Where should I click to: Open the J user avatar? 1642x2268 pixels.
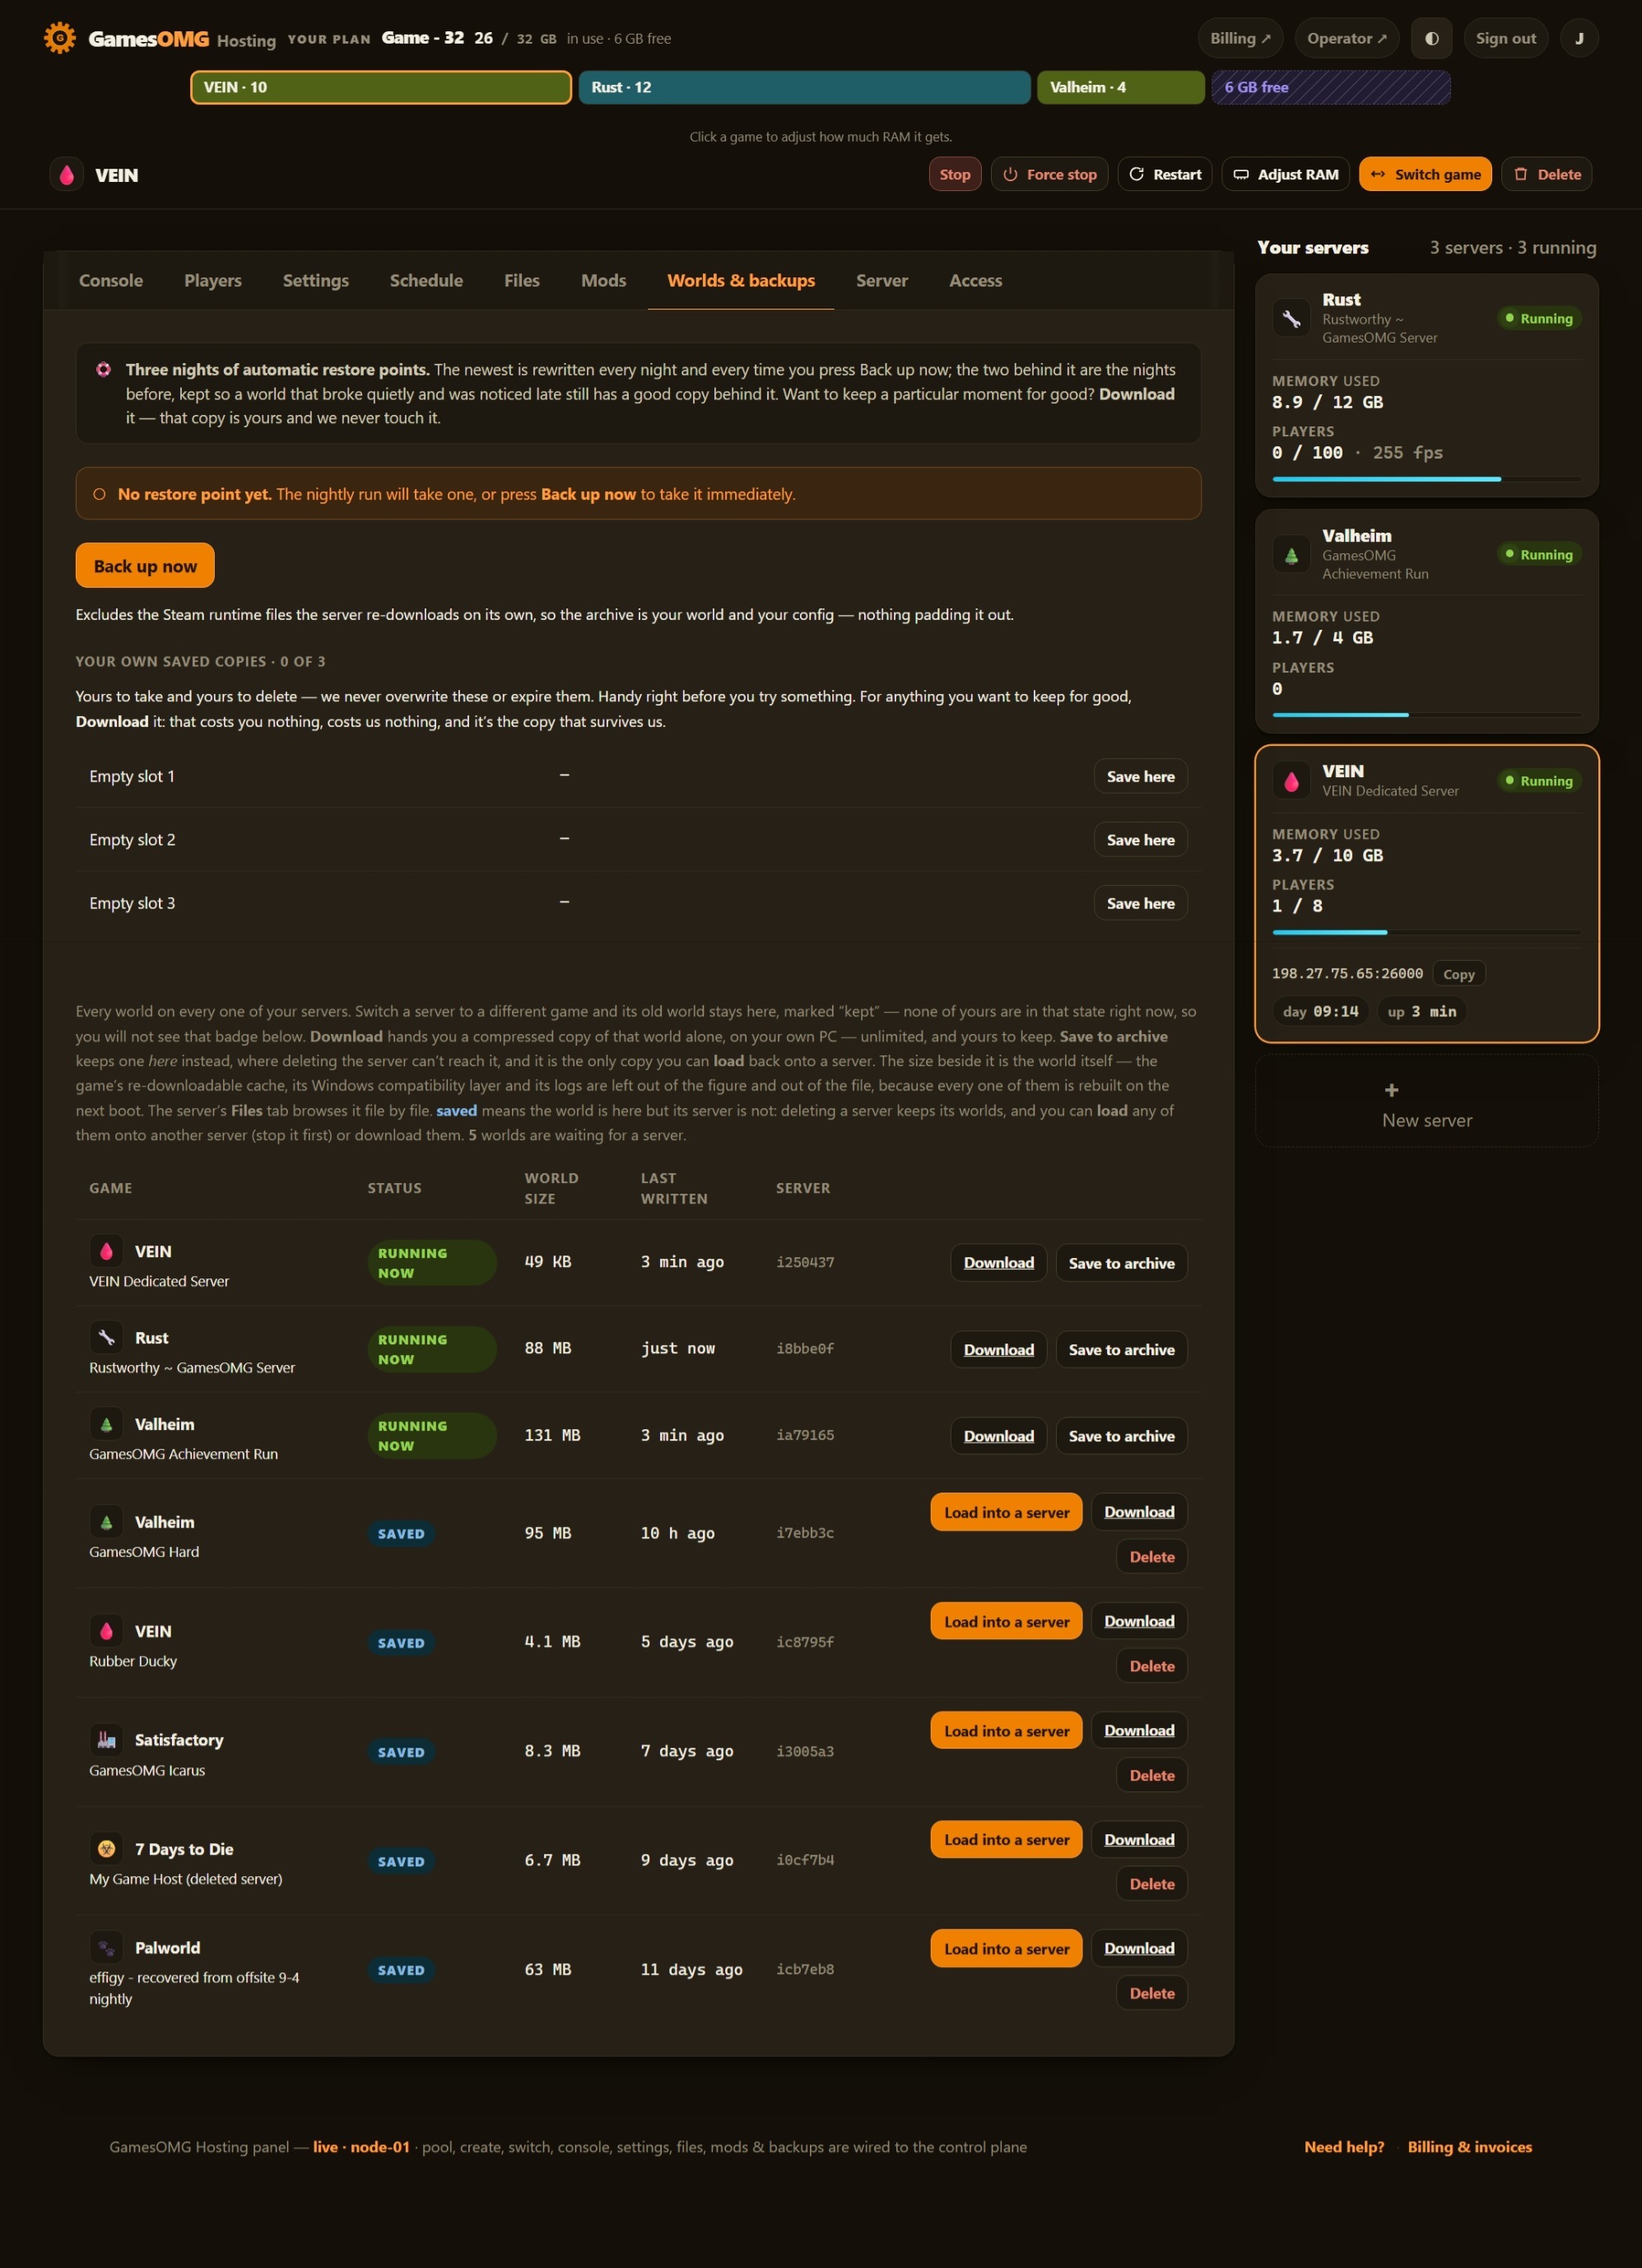click(1579, 38)
